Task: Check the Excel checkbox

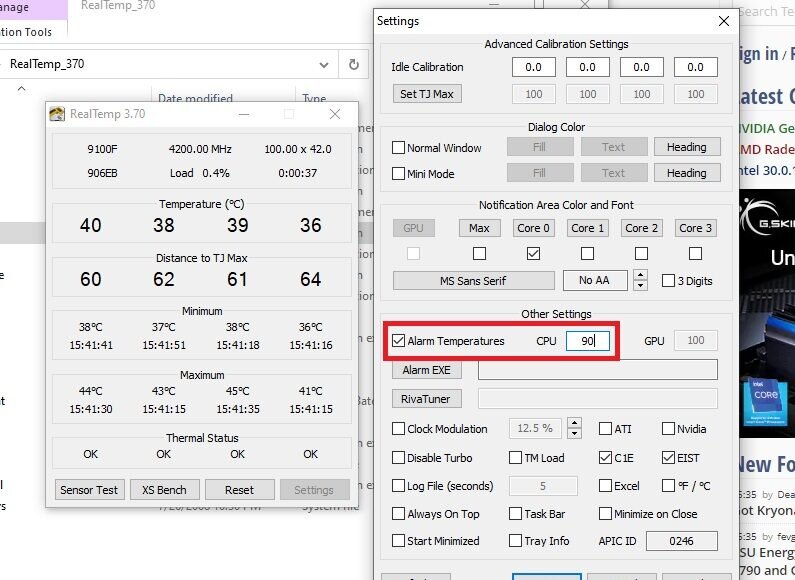Action: pos(605,486)
